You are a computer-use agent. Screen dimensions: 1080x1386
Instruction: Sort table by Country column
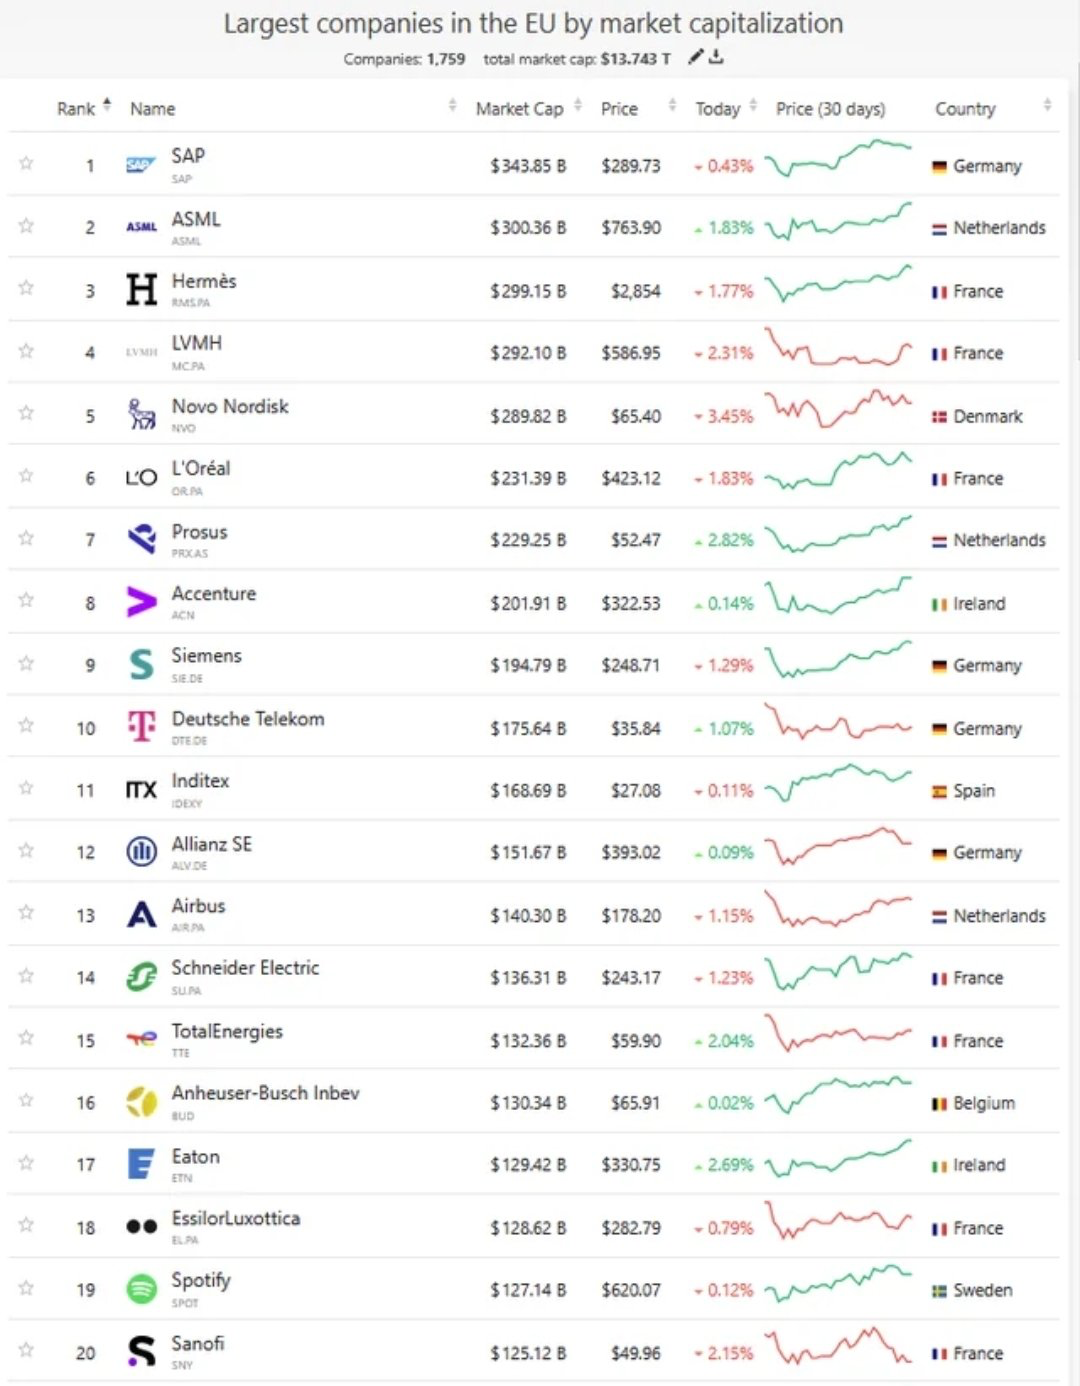tap(993, 108)
